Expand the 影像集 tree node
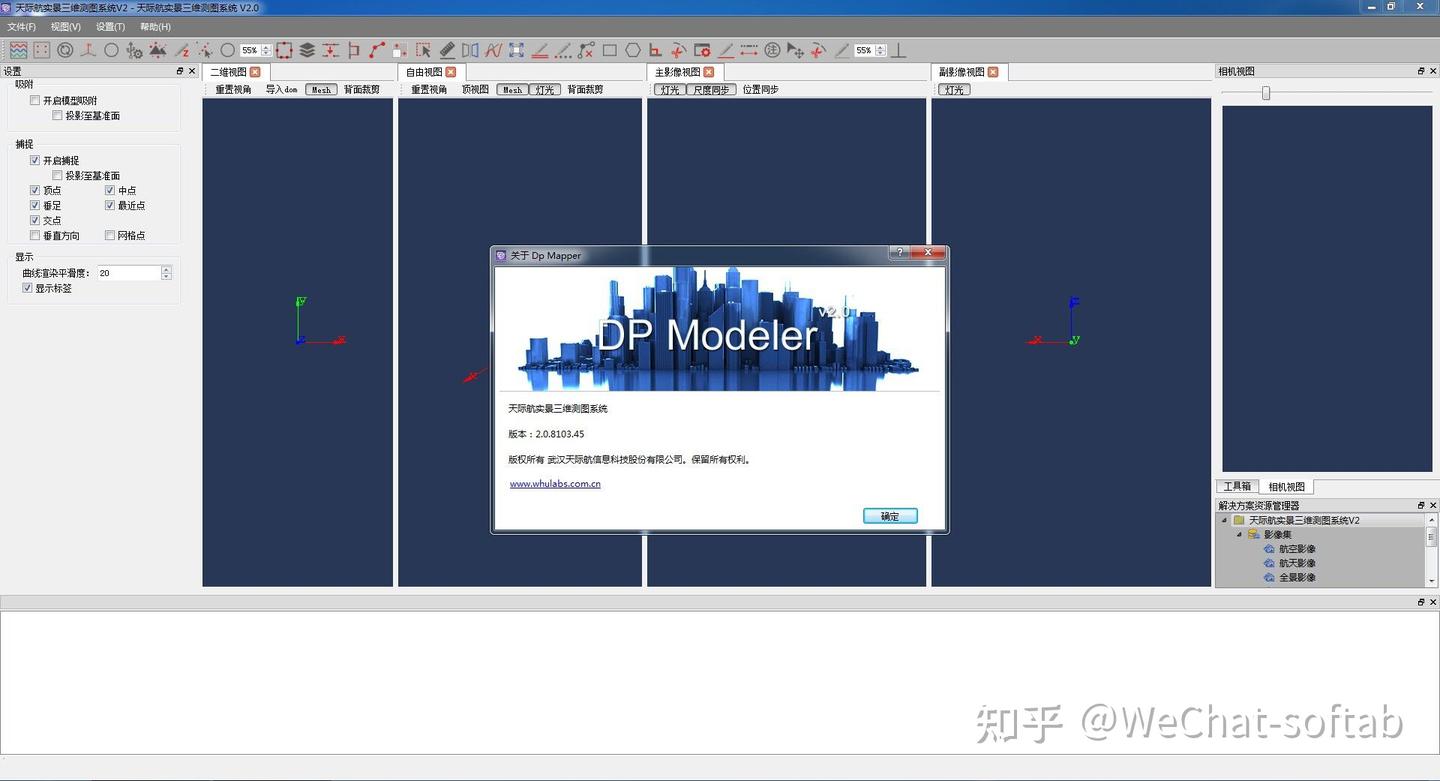The height and width of the screenshot is (781, 1440). 1240,534
